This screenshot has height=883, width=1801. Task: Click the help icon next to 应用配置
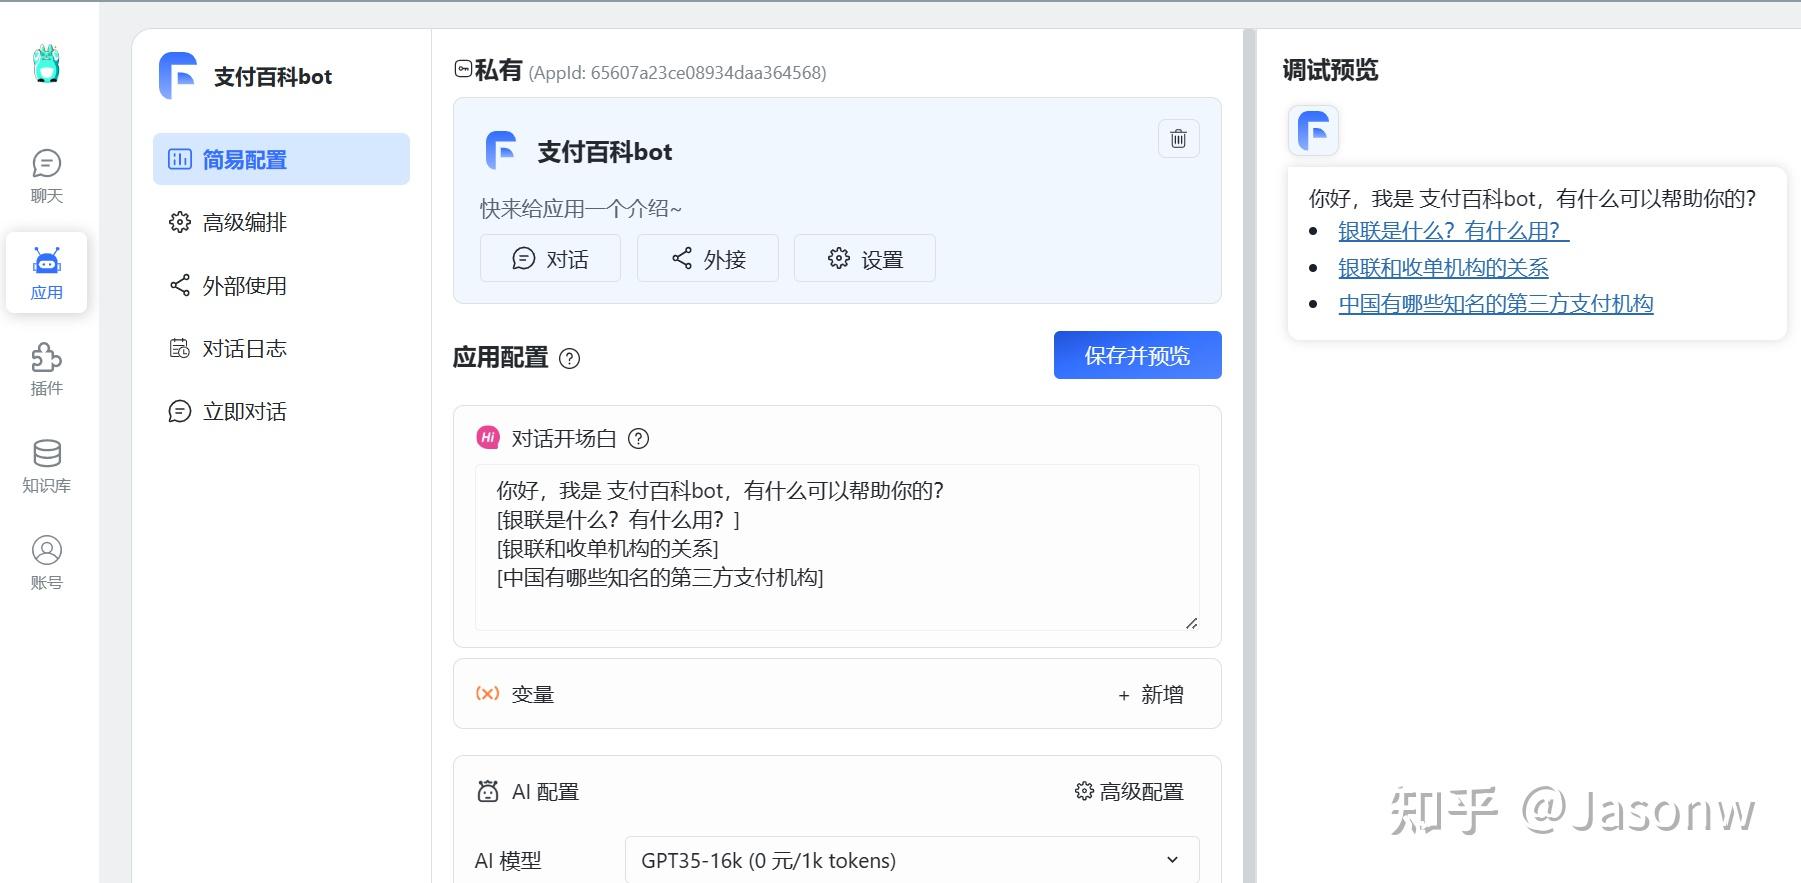tap(569, 358)
